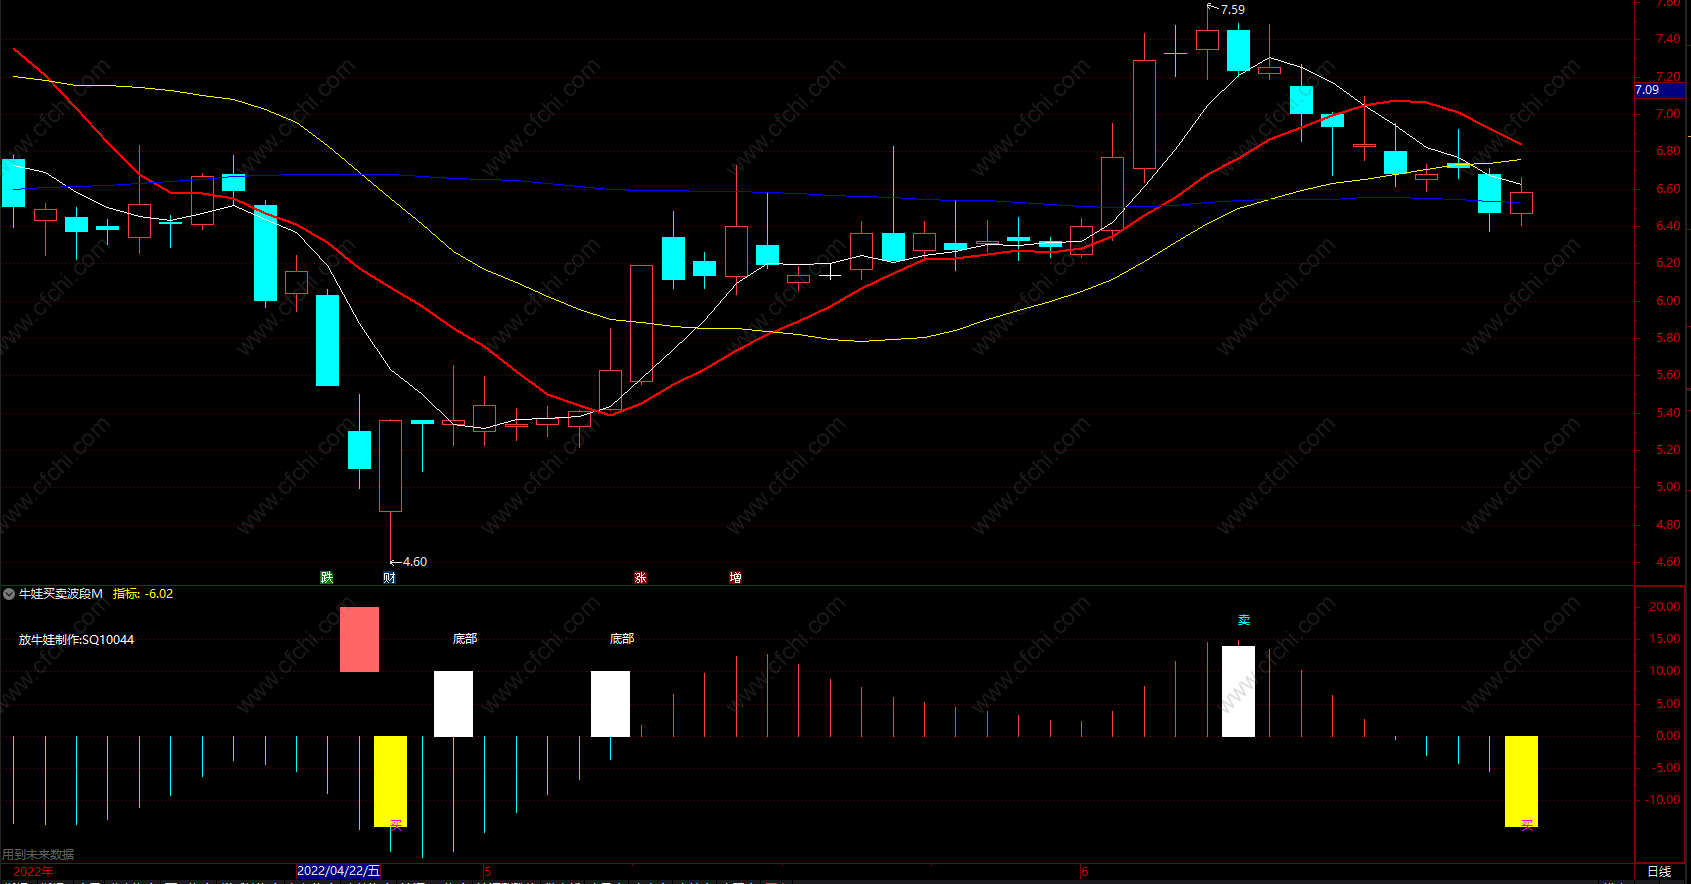Open the 牛娃买卖波段M indicator name
The image size is (1691, 884).
(x=61, y=594)
